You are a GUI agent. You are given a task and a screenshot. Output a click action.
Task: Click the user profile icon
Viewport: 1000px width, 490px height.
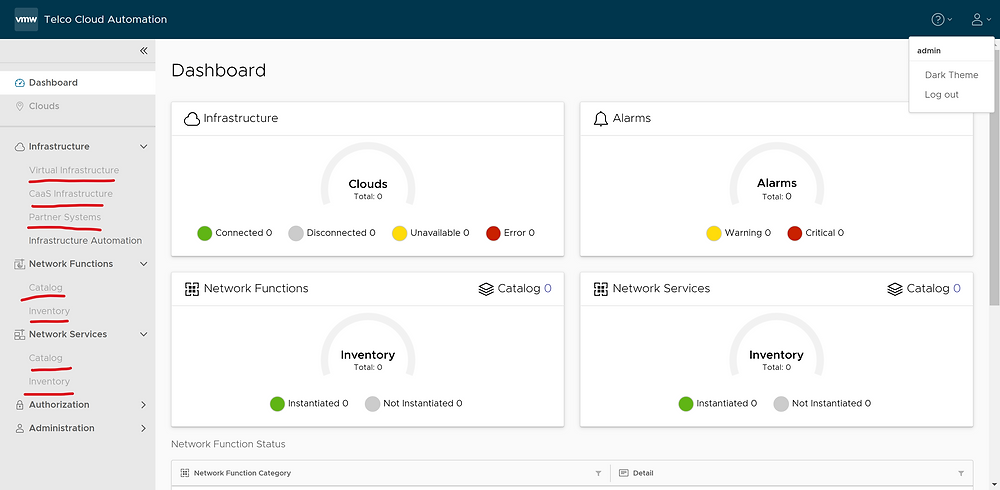pyautogui.click(x=977, y=19)
